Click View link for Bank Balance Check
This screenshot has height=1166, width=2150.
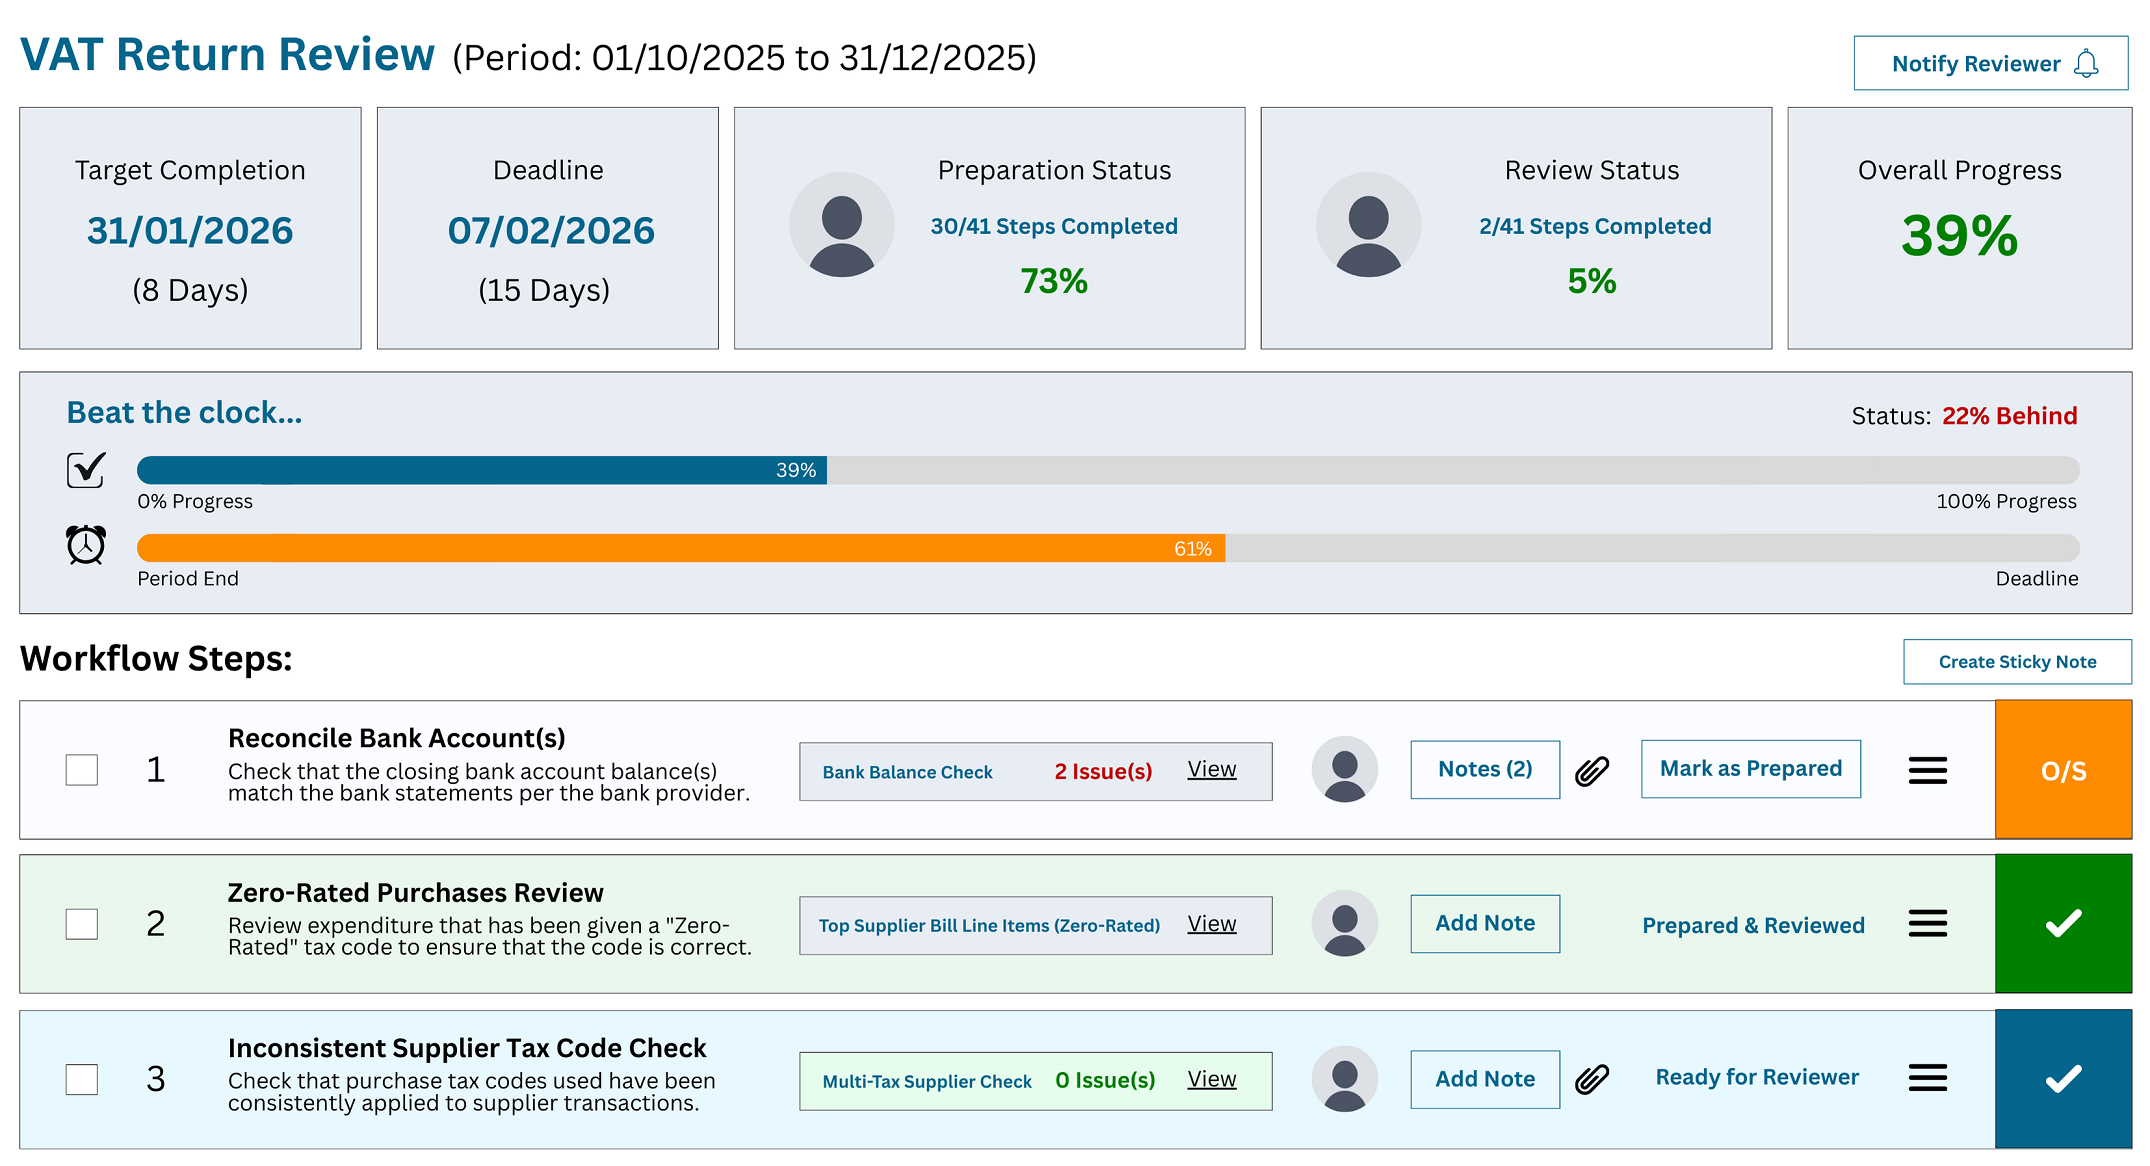[x=1212, y=769]
